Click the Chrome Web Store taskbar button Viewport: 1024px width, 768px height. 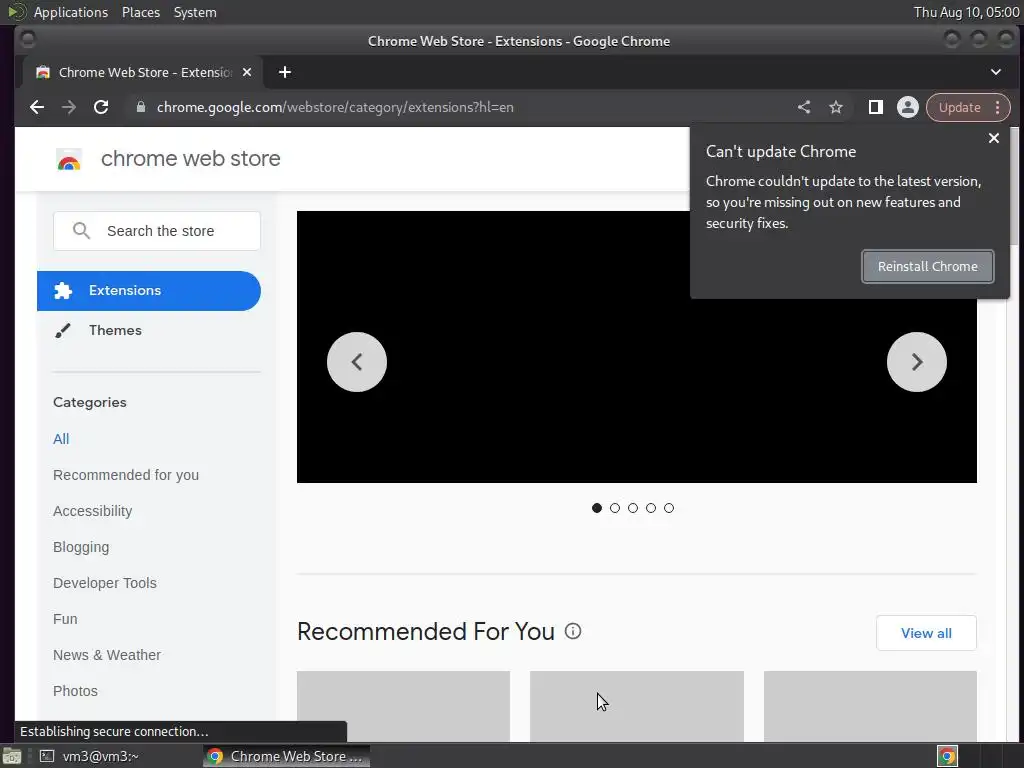click(286, 756)
